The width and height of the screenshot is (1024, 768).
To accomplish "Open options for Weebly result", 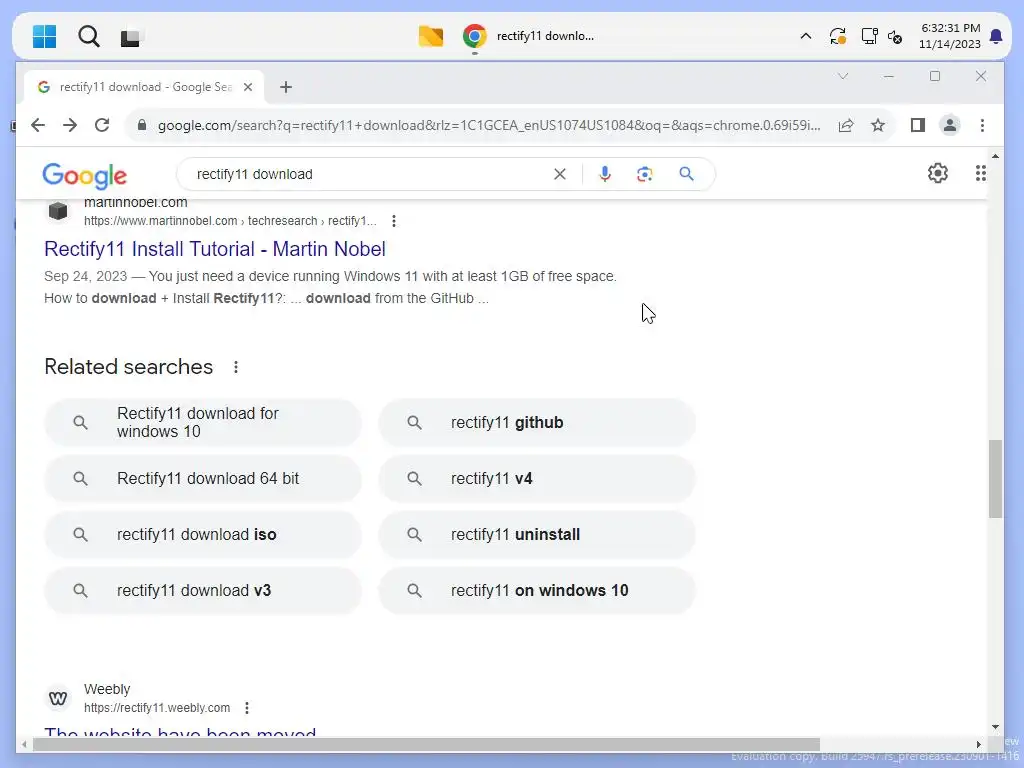I will click(247, 708).
